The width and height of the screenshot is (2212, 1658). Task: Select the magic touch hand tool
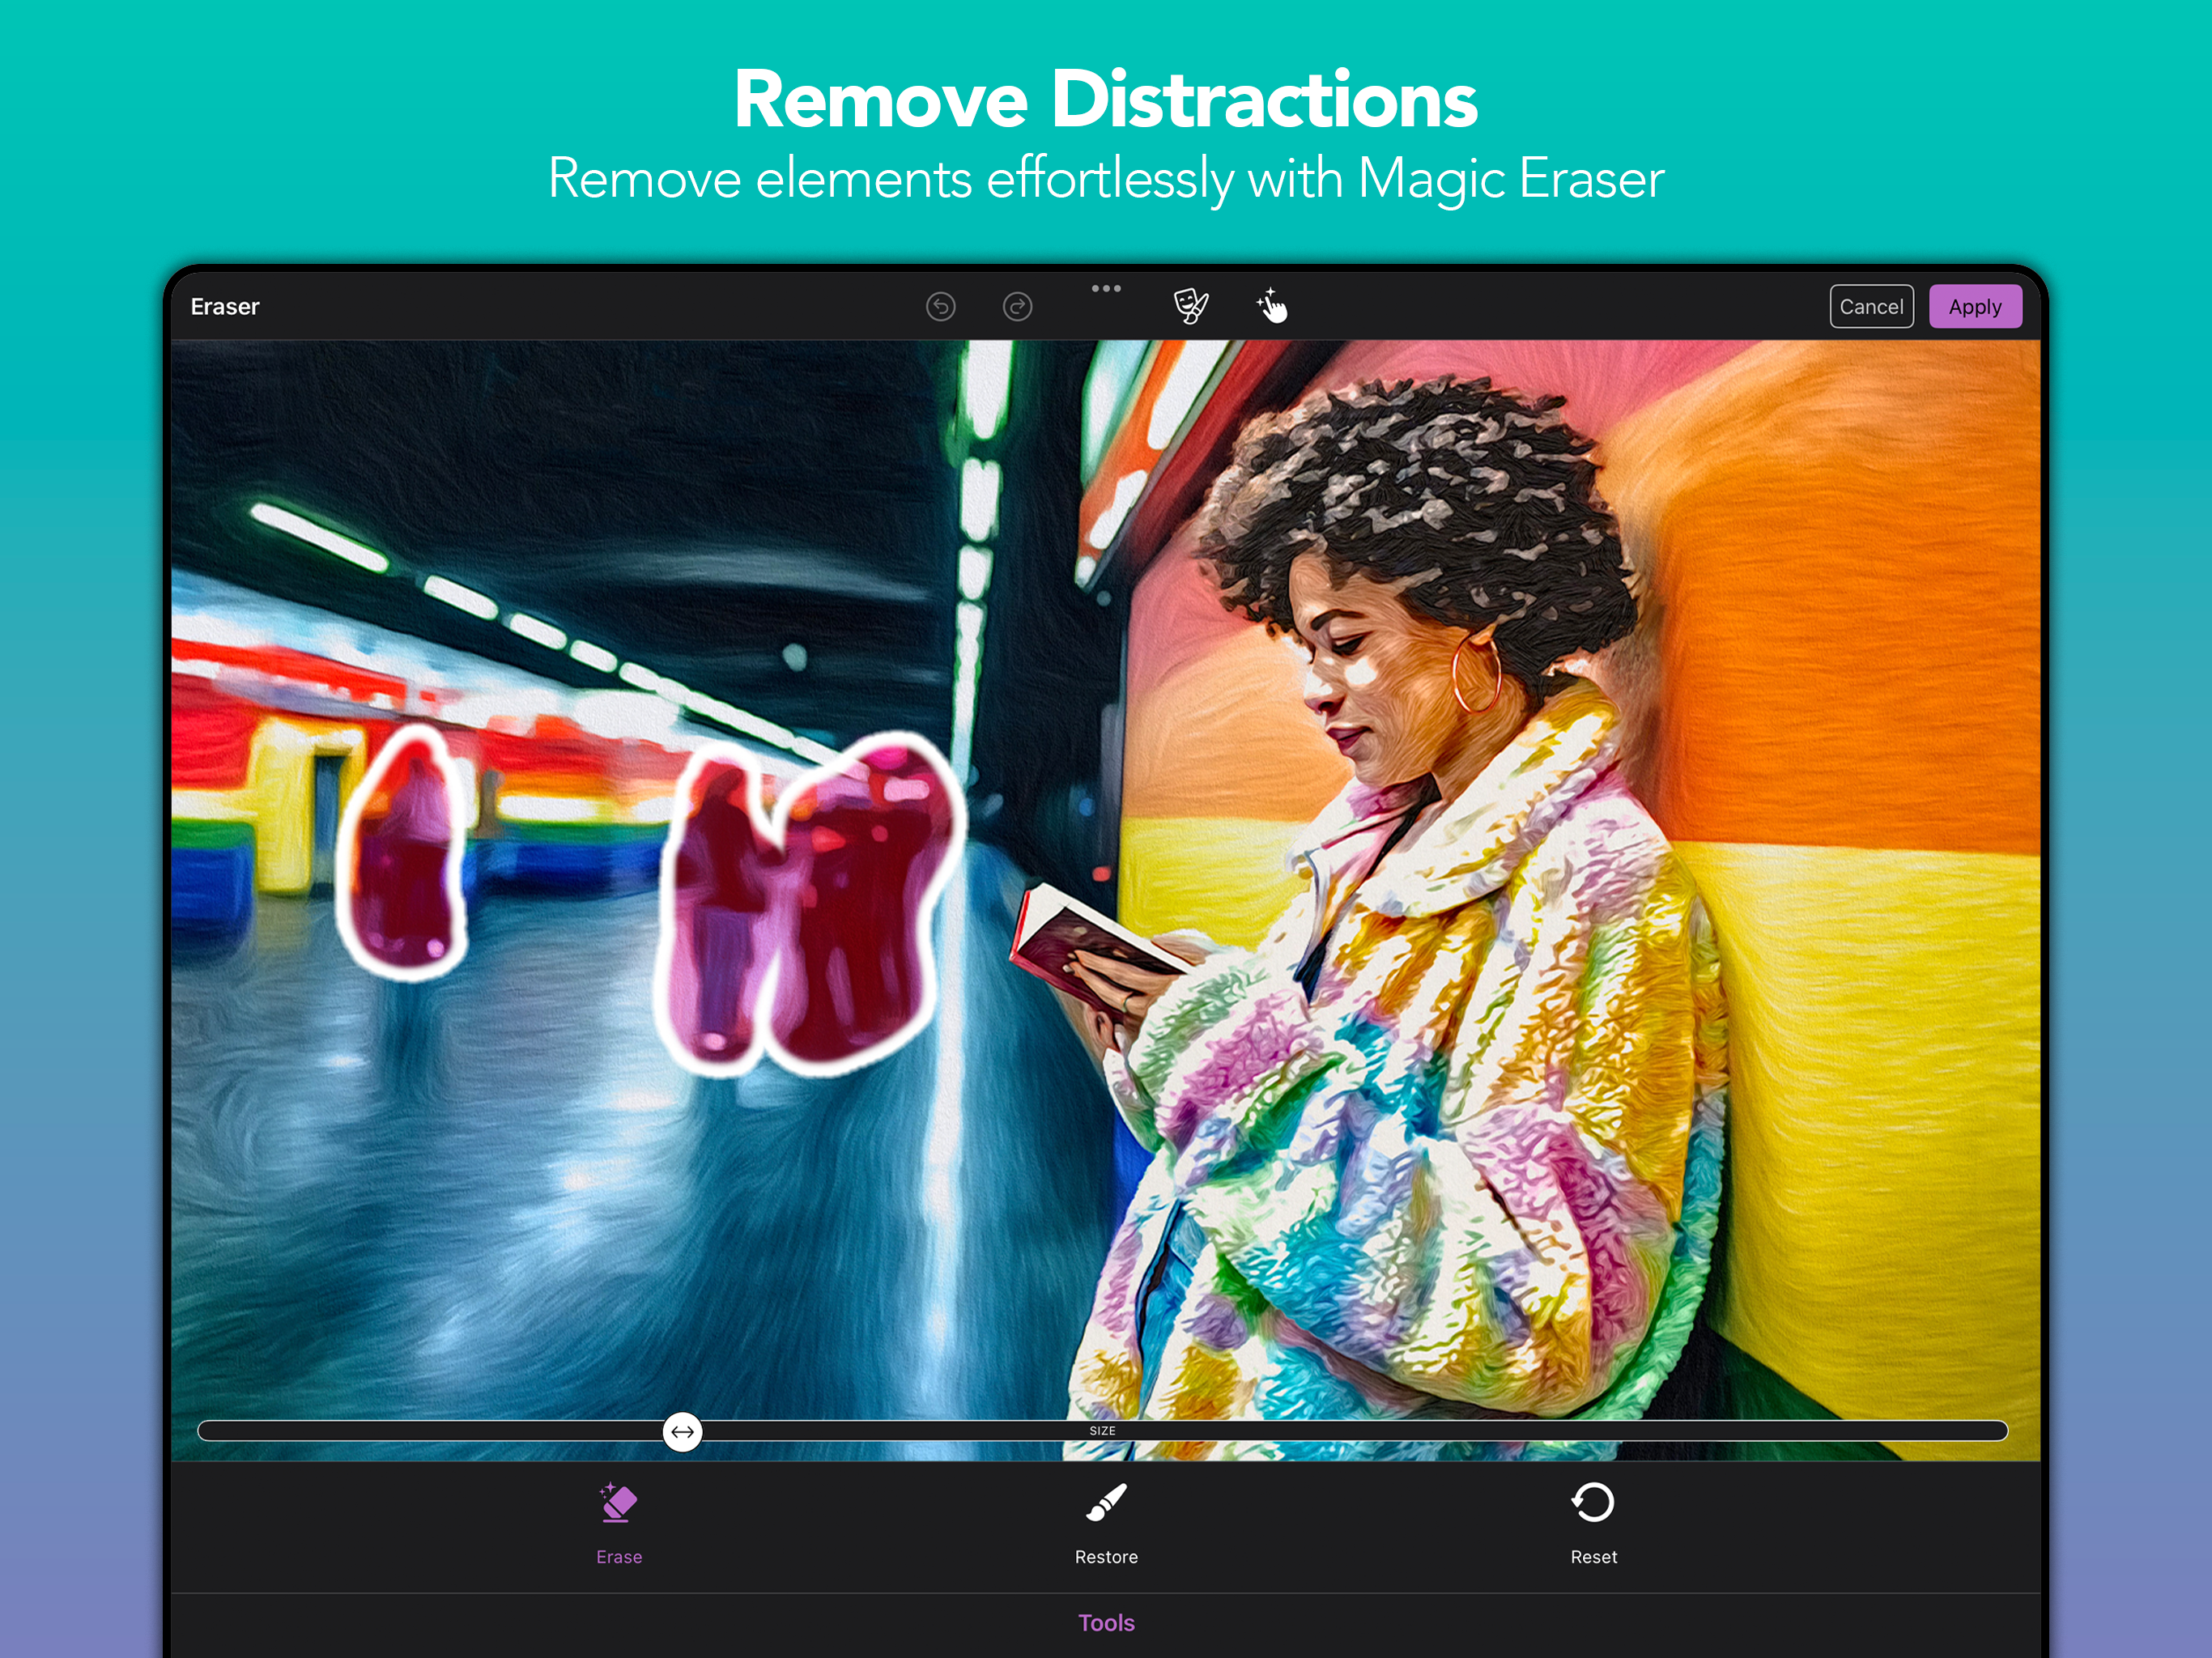[x=1272, y=306]
